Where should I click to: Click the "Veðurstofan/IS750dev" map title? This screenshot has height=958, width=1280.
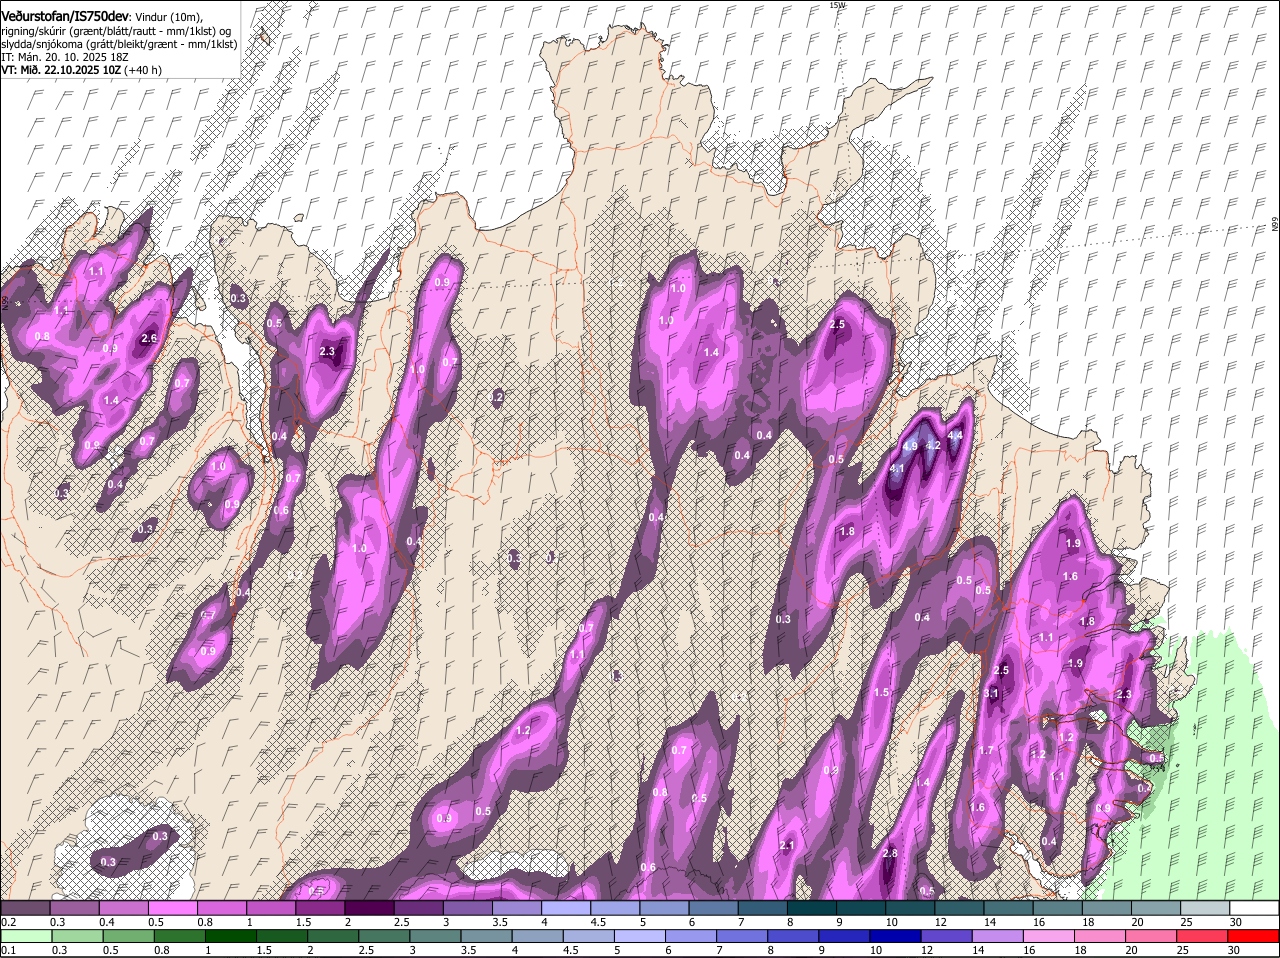(65, 16)
